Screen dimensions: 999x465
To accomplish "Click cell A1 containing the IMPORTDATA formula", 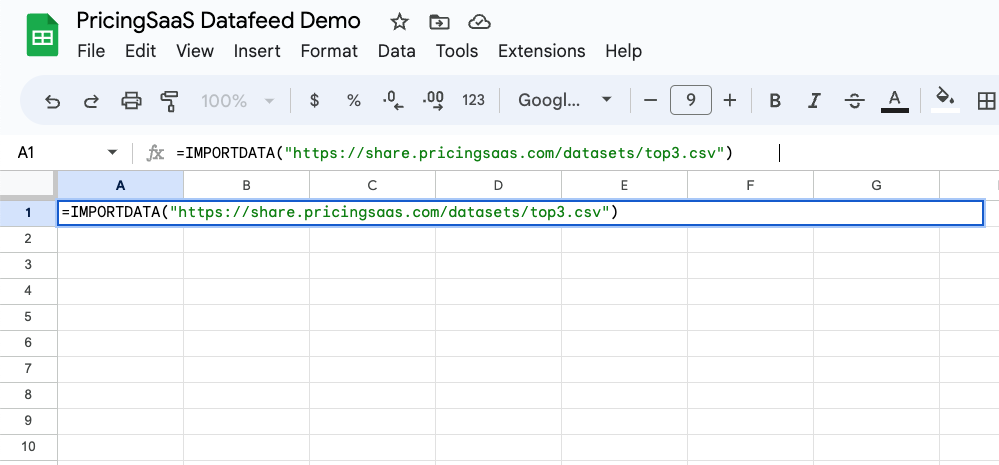I will pos(521,212).
